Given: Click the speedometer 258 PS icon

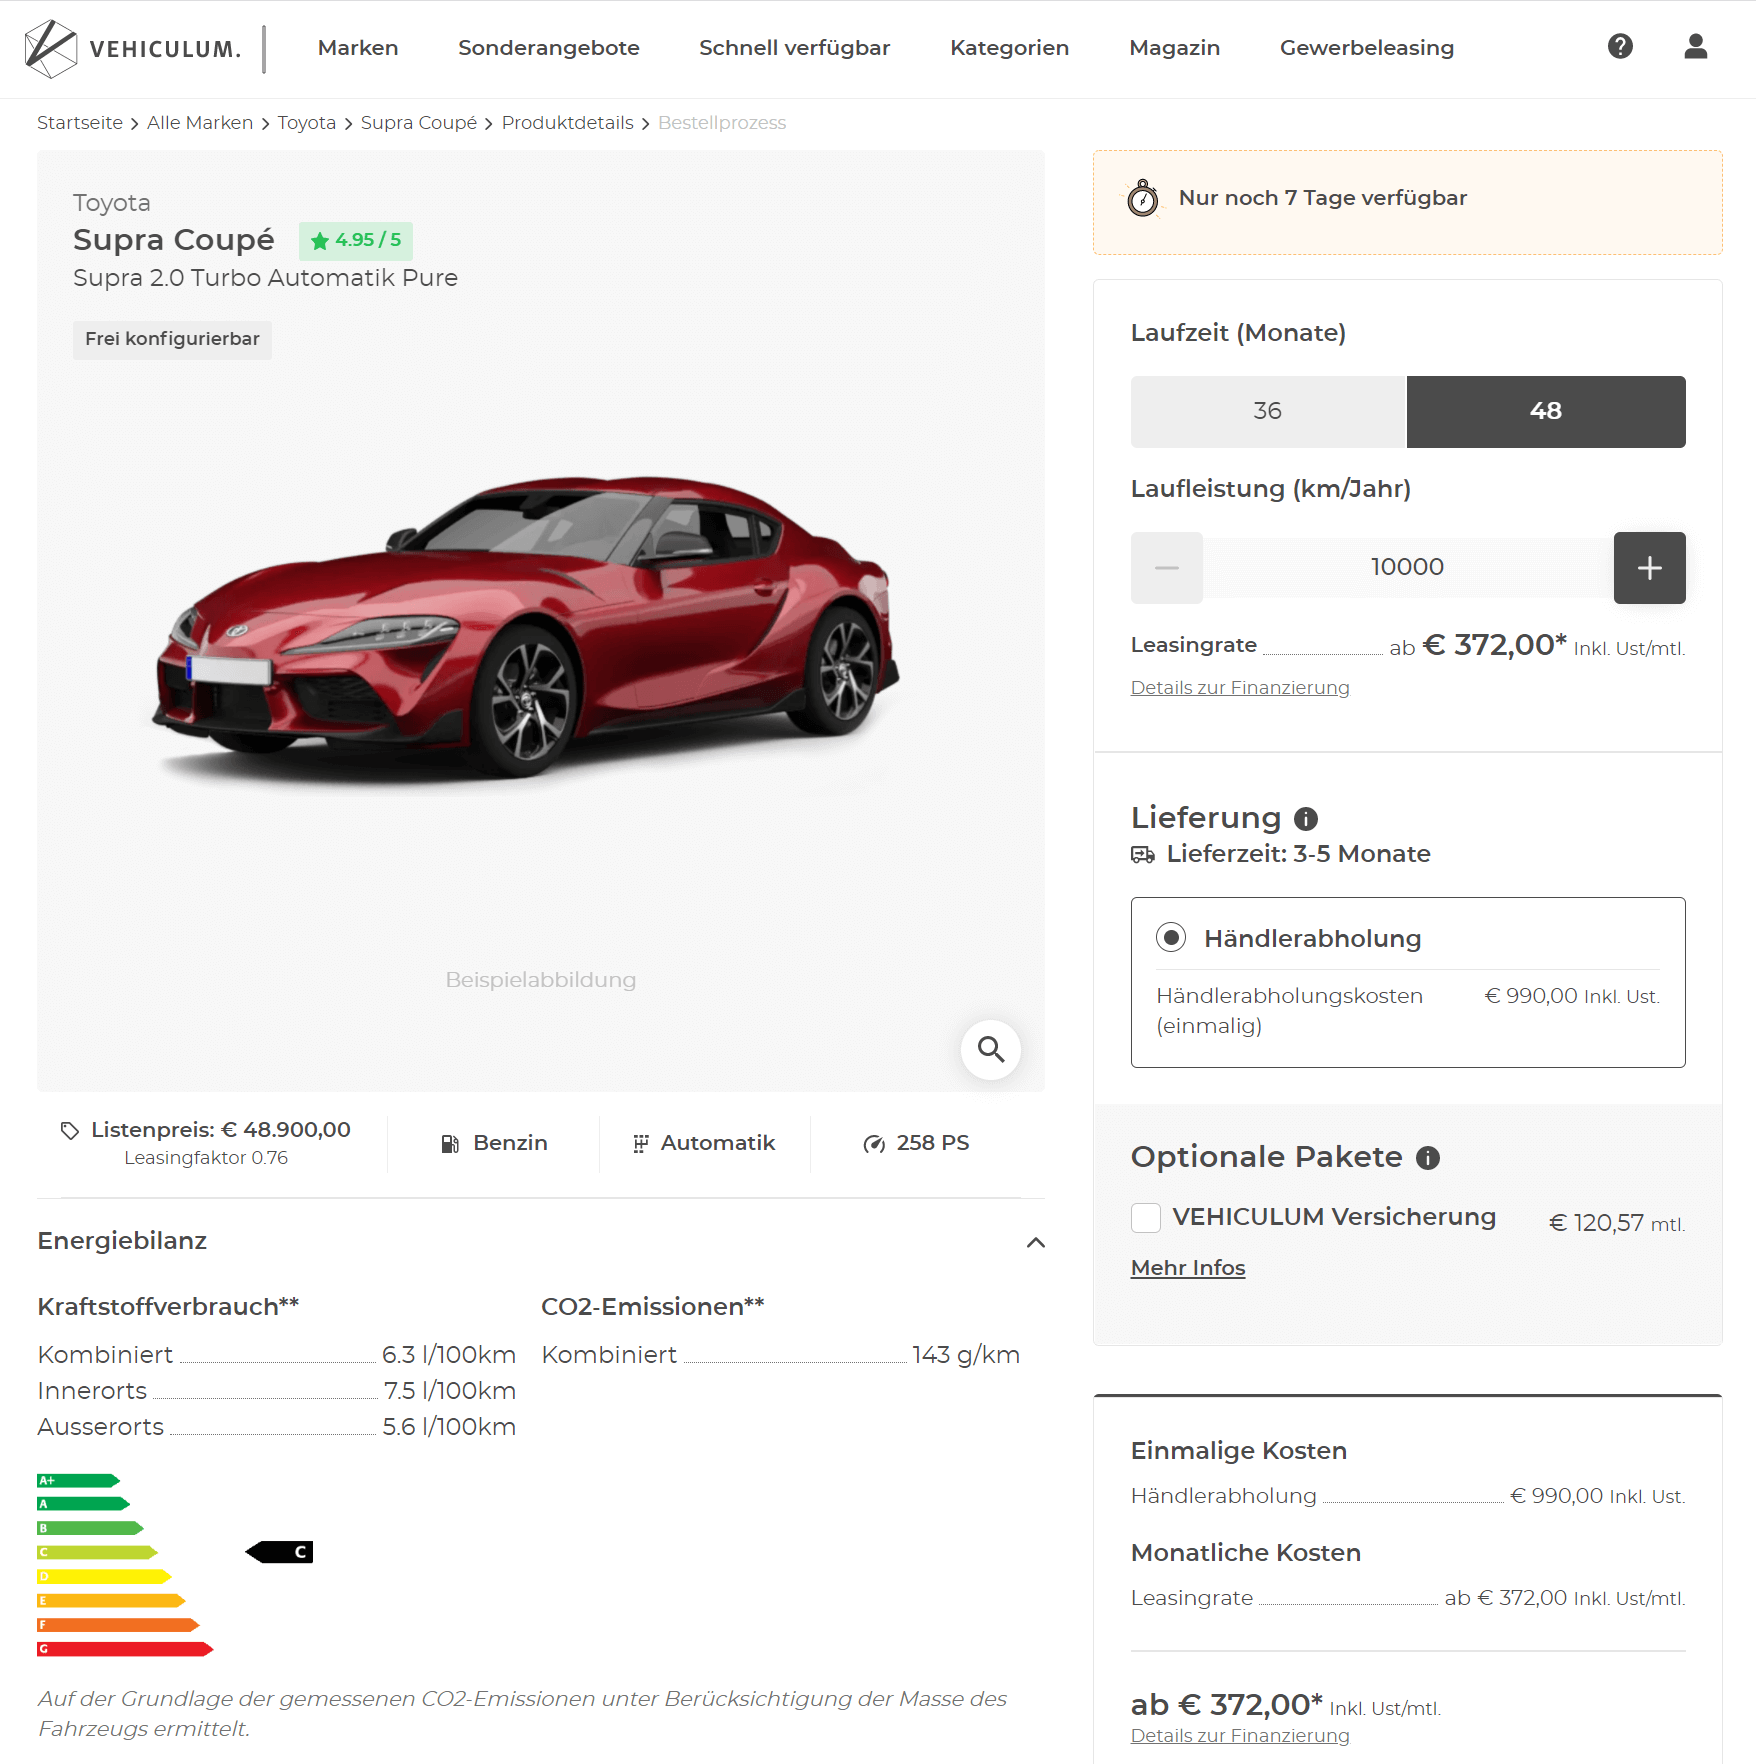Looking at the screenshot, I should click(874, 1143).
